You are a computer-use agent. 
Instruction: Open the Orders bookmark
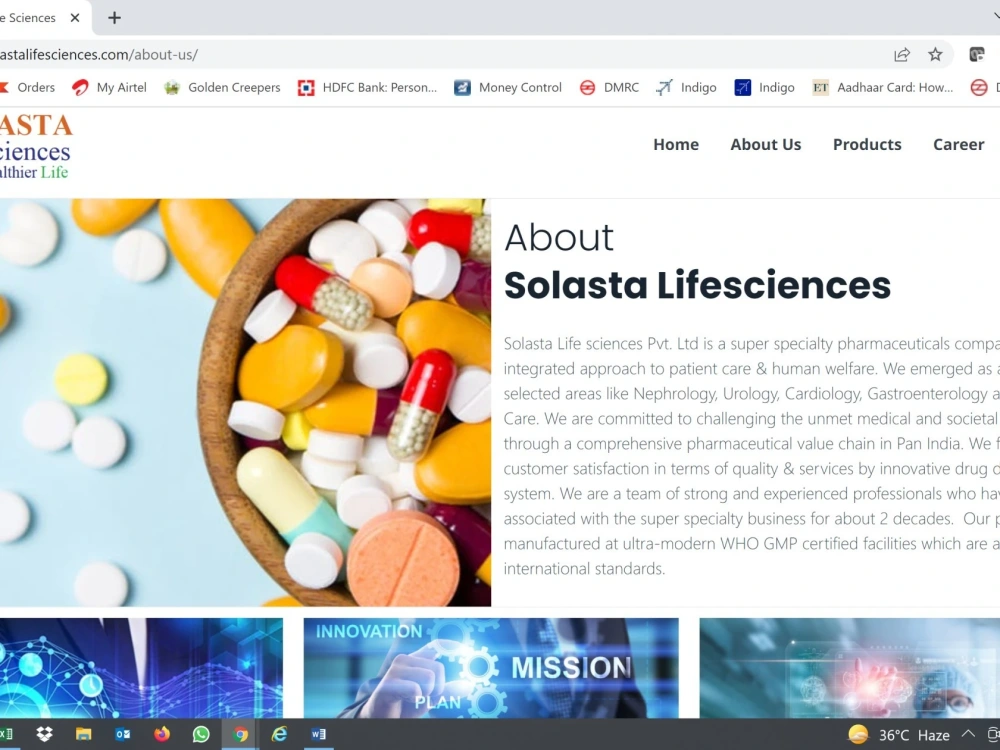coord(27,87)
